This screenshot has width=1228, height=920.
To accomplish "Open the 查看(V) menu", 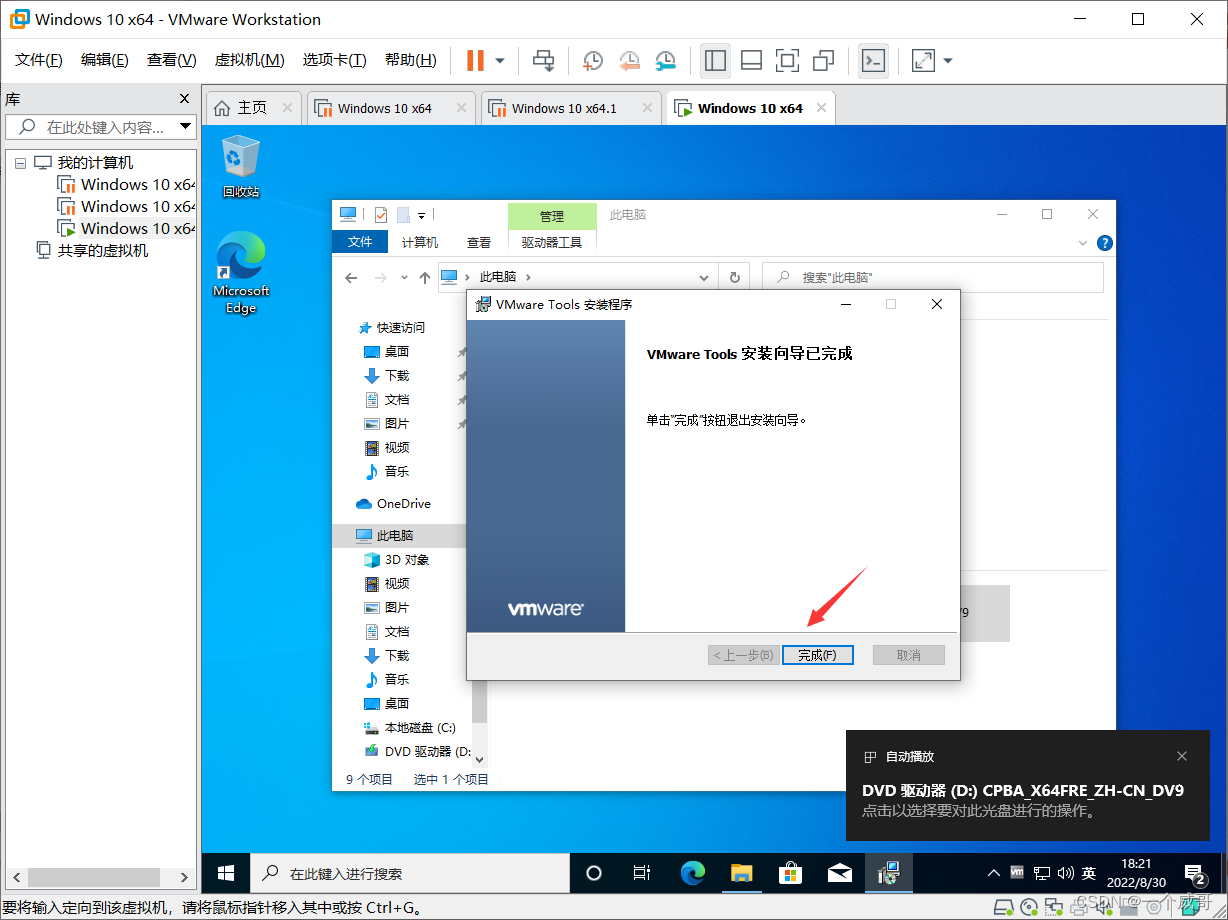I will [172, 60].
